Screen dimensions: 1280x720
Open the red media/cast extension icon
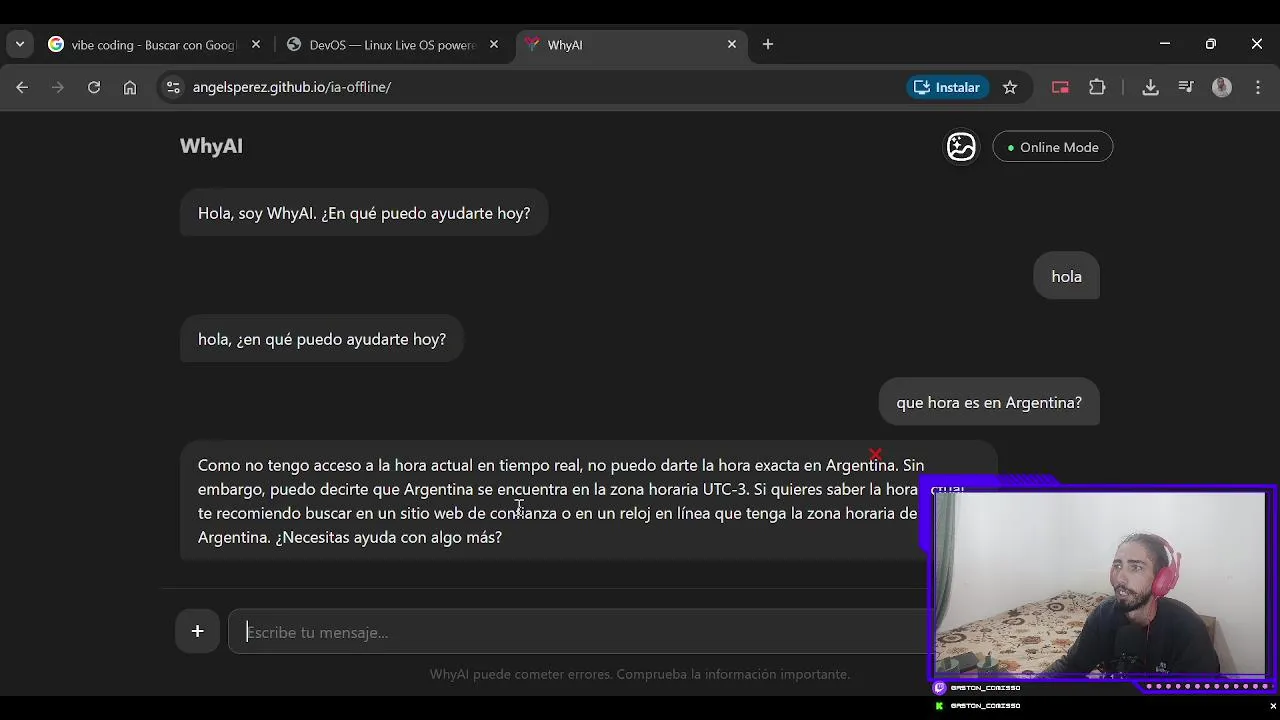coord(1060,87)
